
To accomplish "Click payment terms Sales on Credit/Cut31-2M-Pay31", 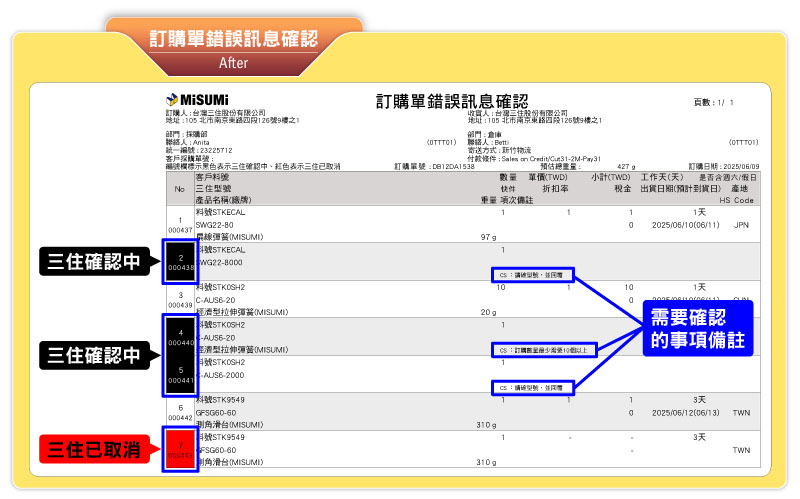I will (x=551, y=159).
